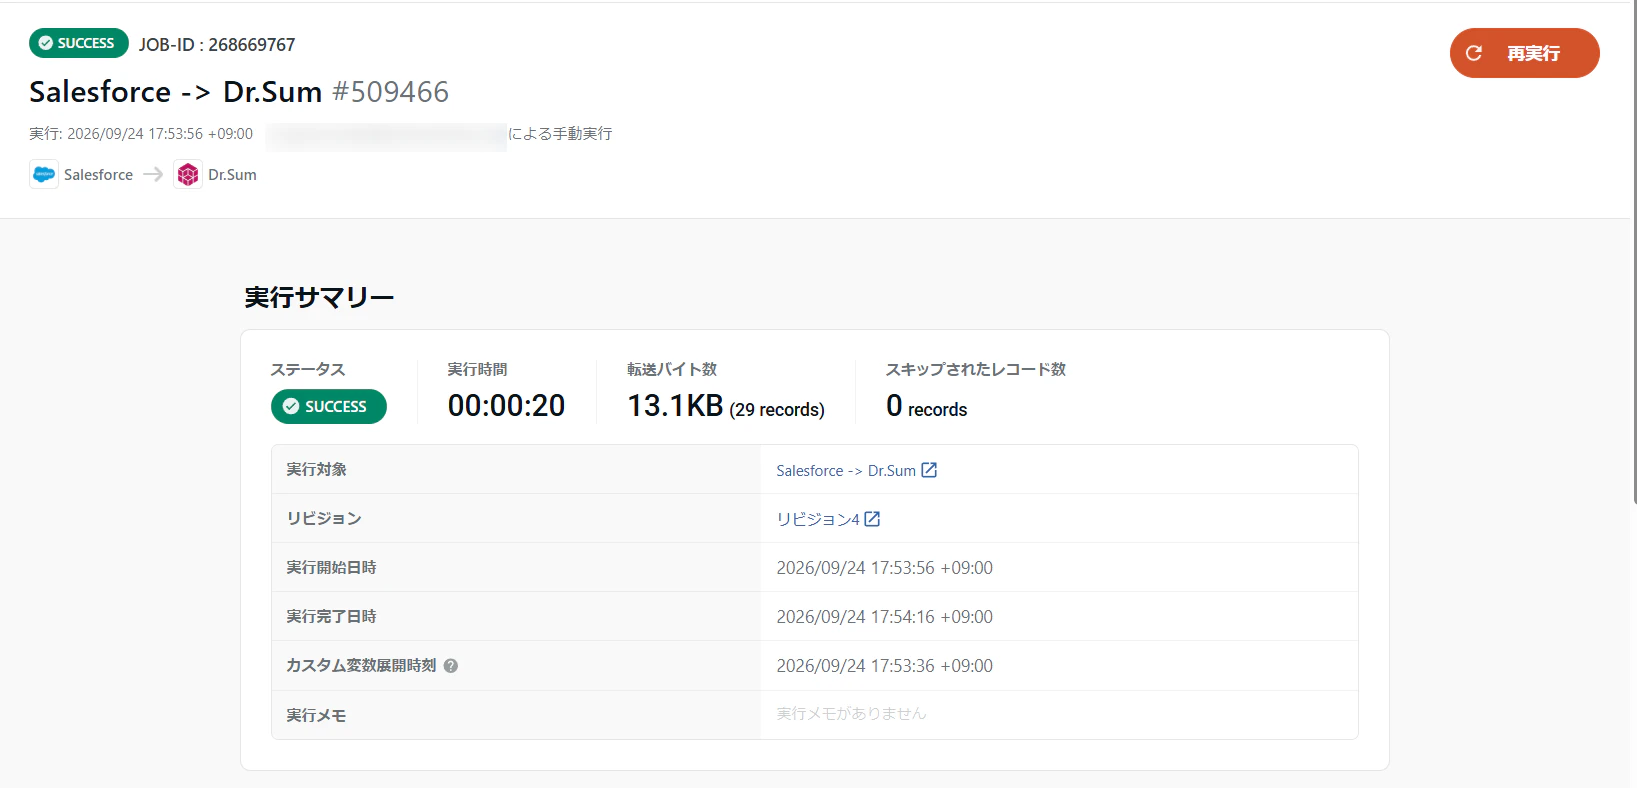Click the 実行メモがありません memo field
Screen dimensions: 1637x788
click(x=851, y=714)
